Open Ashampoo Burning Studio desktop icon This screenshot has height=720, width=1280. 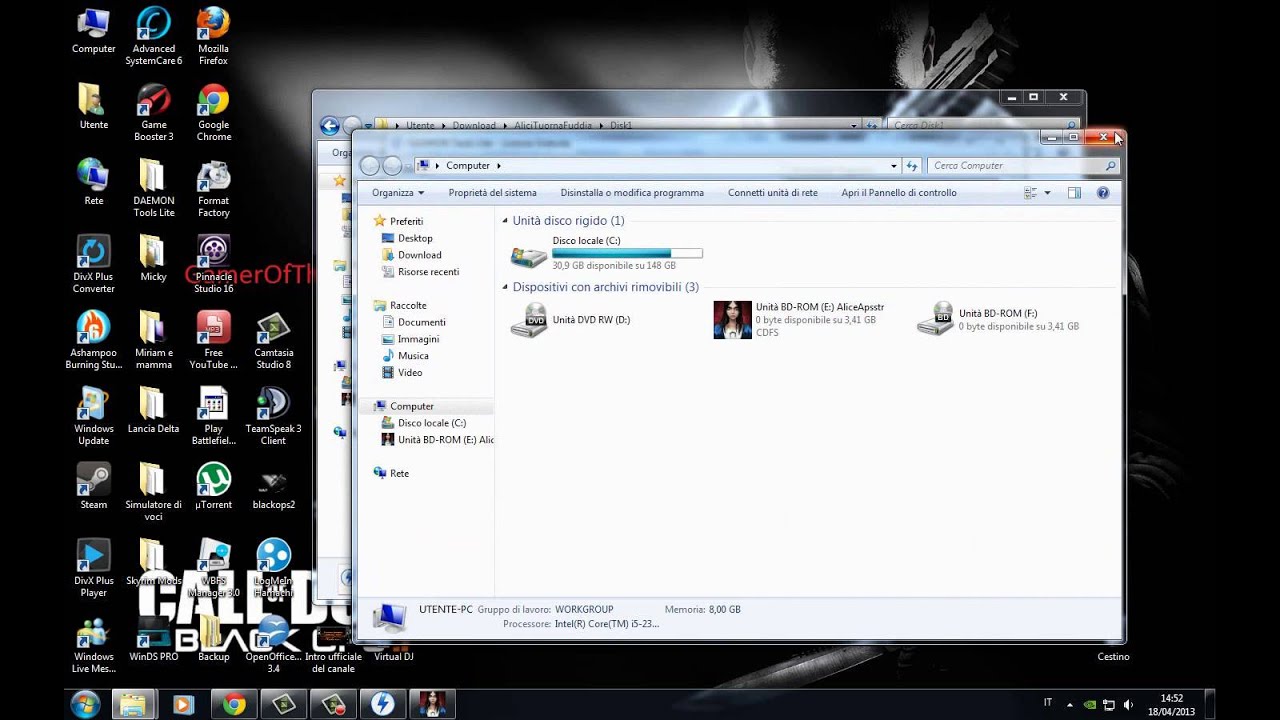pyautogui.click(x=93, y=340)
